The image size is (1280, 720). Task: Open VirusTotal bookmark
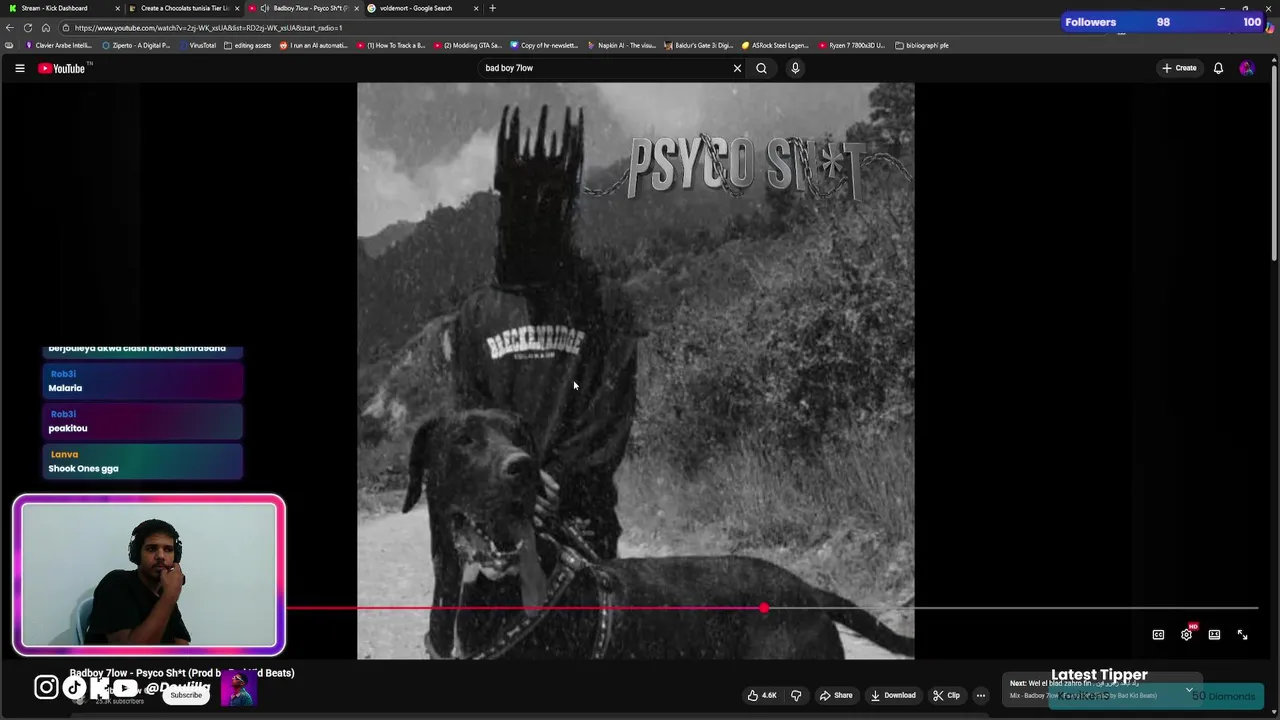197,45
